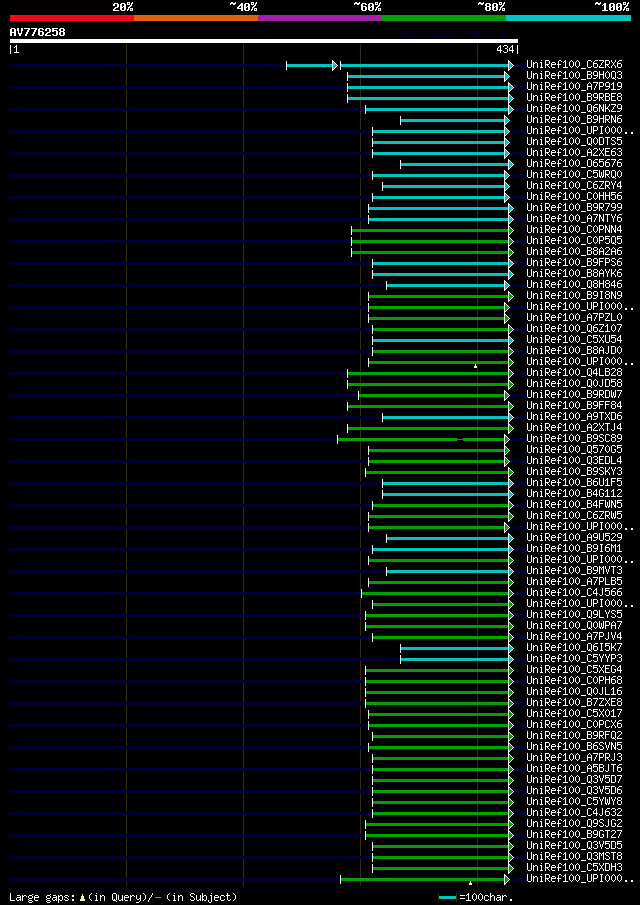
Task: Click the cyan alignment bar for UniRef100_Q6I5K7
Action: [455, 648]
